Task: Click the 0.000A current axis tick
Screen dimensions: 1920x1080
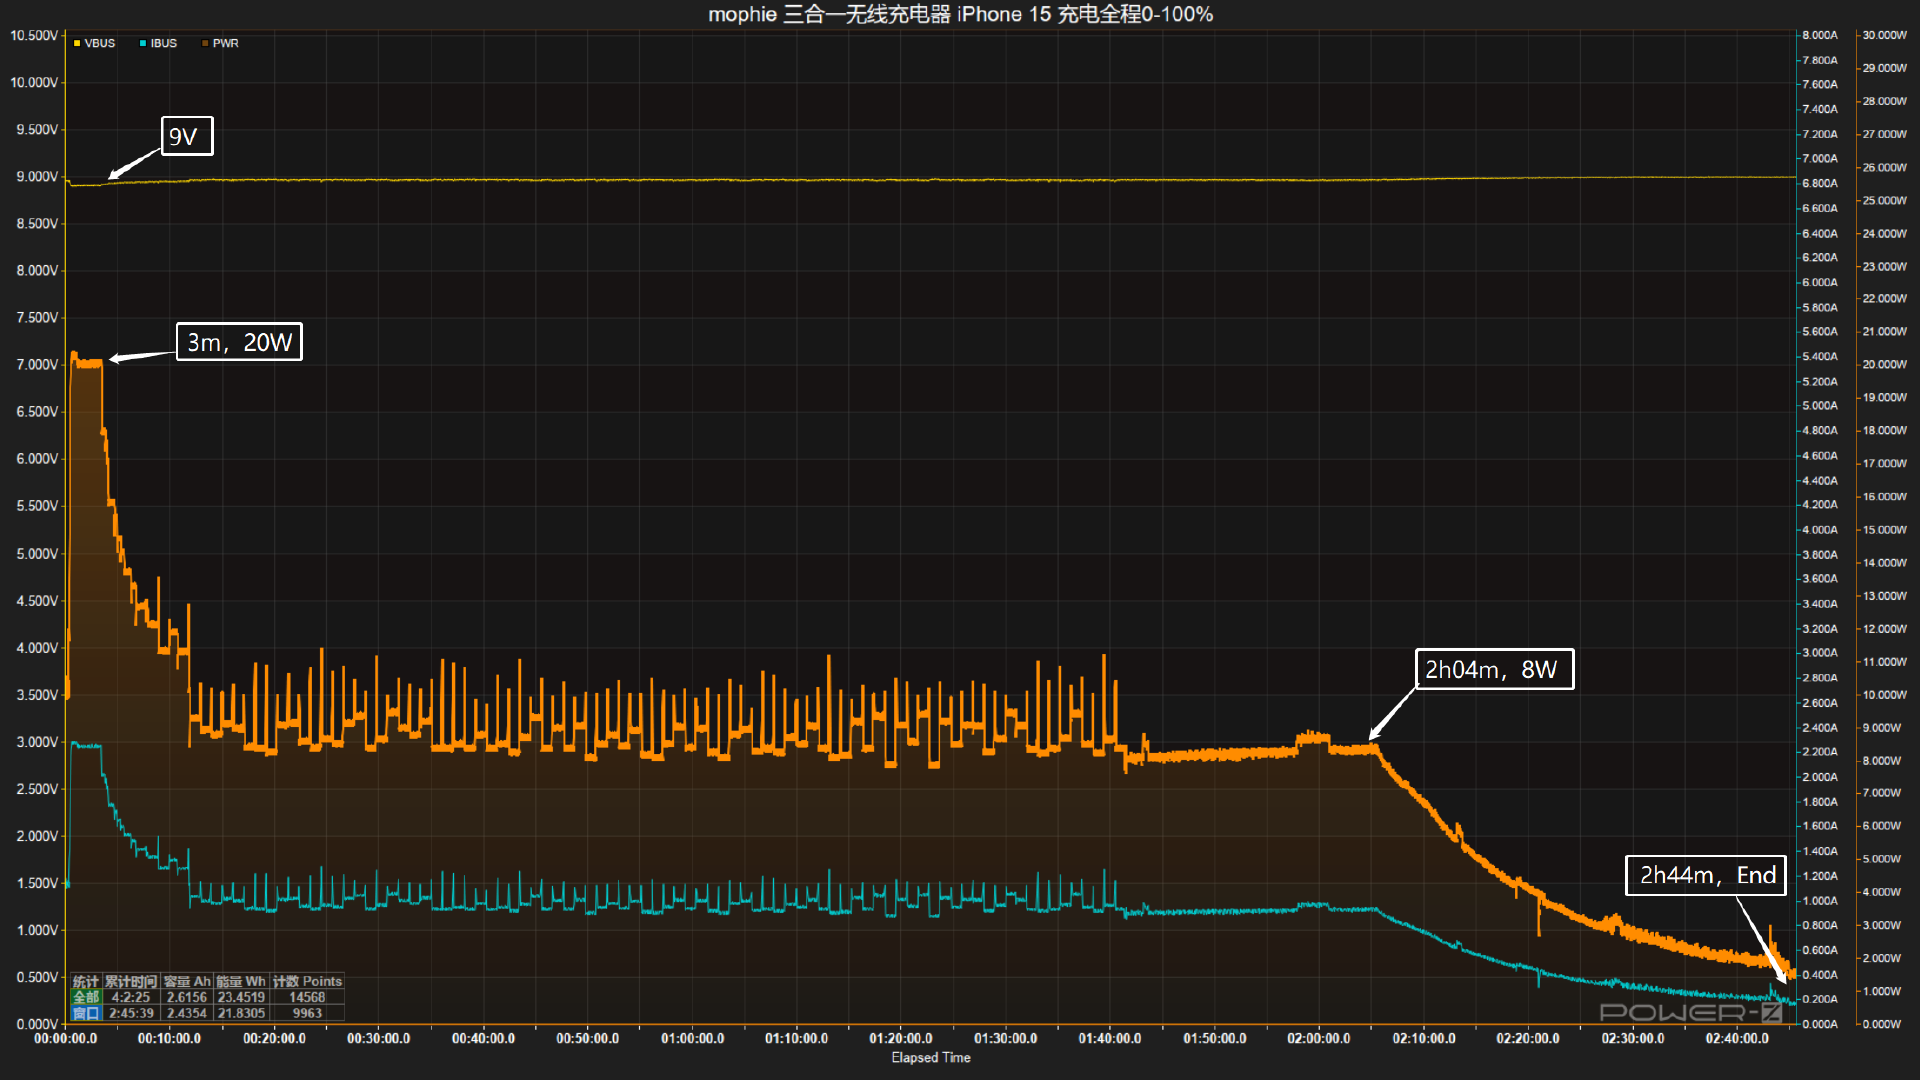Action: pos(1820,1024)
